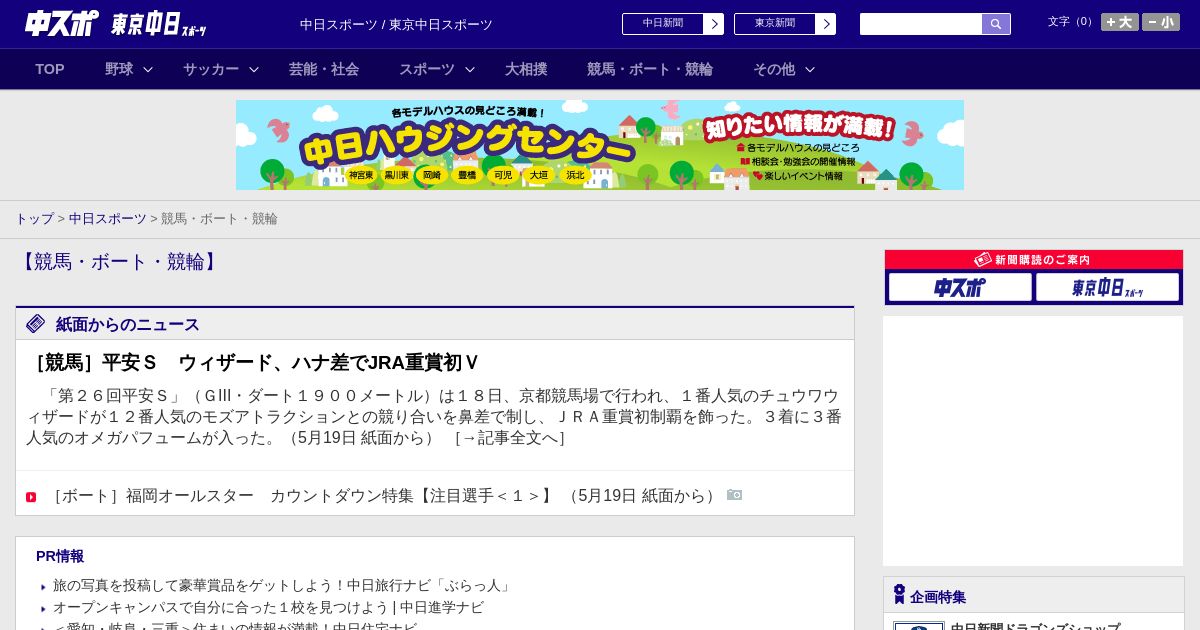Click red bullet icon before ボート article
This screenshot has height=630, width=1200.
coord(31,497)
